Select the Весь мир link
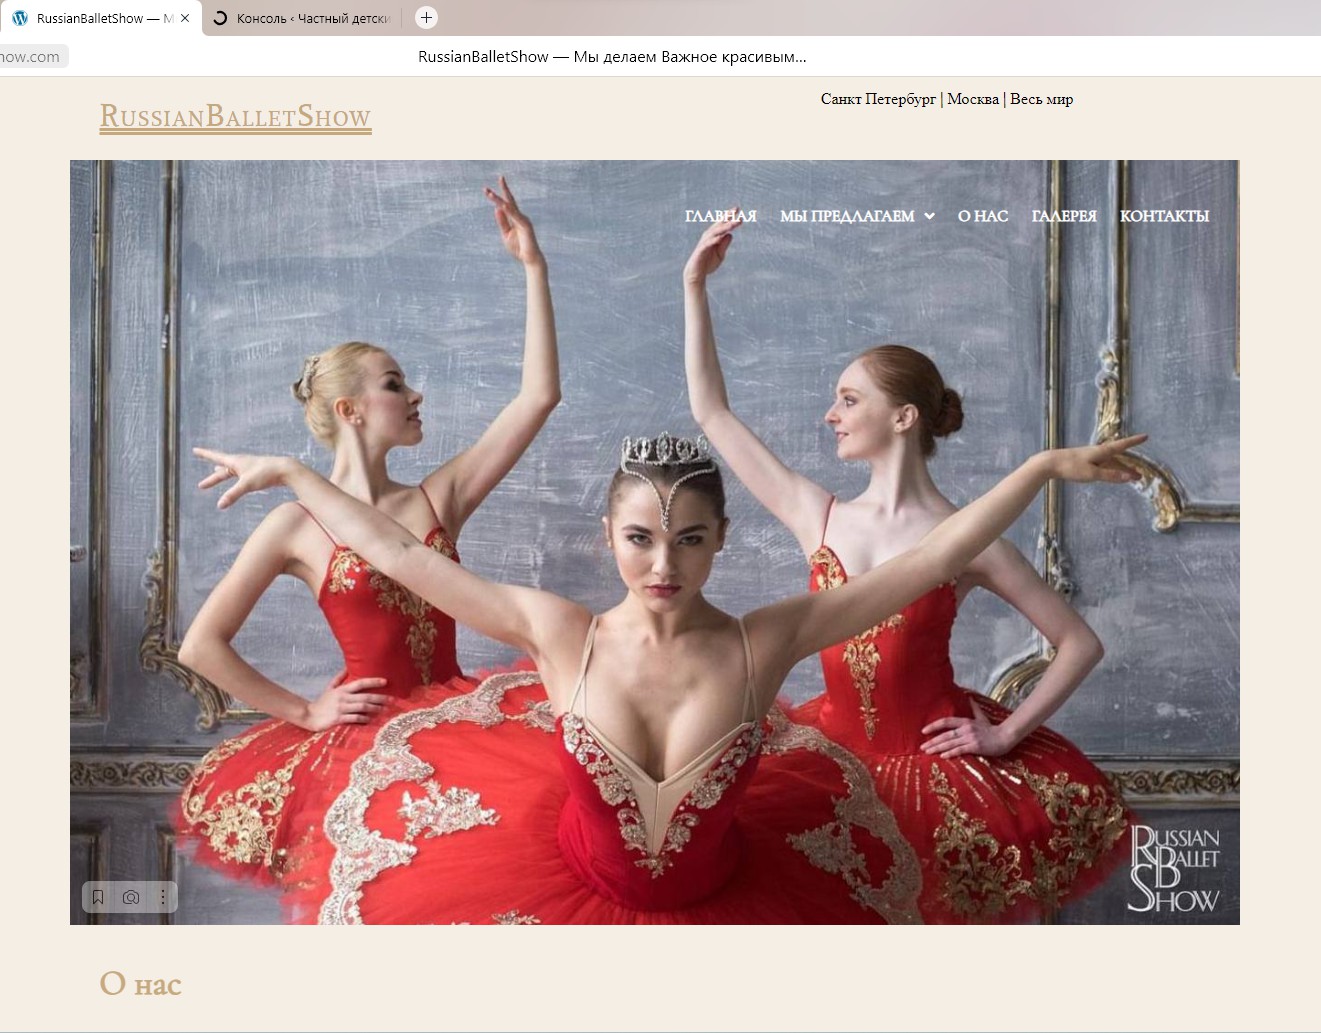 point(1041,99)
